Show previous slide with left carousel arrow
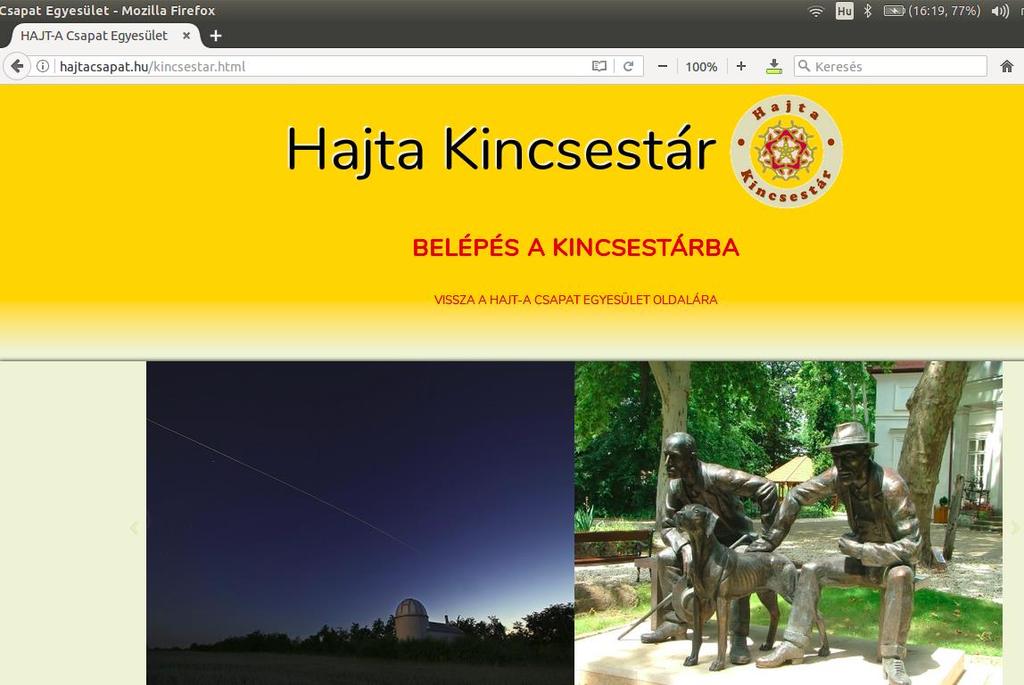The height and width of the screenshot is (685, 1024). 135,528
